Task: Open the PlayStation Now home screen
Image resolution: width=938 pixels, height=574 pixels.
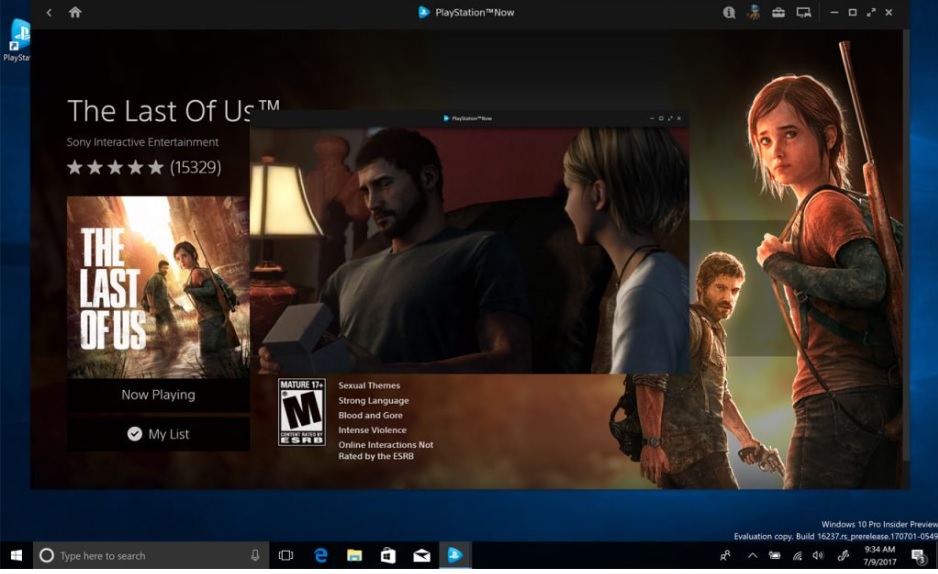Action: (75, 13)
